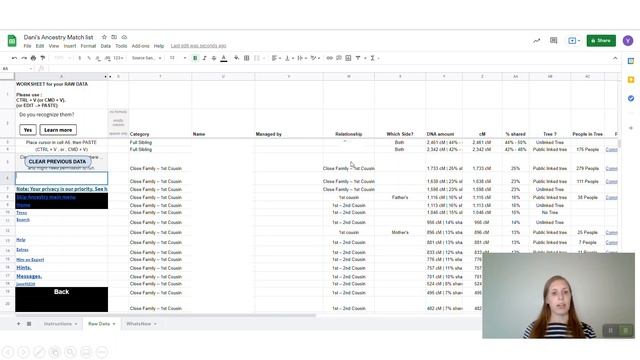The width and height of the screenshot is (640, 360).
Task: Open the Google account avatar
Action: (x=628, y=40)
